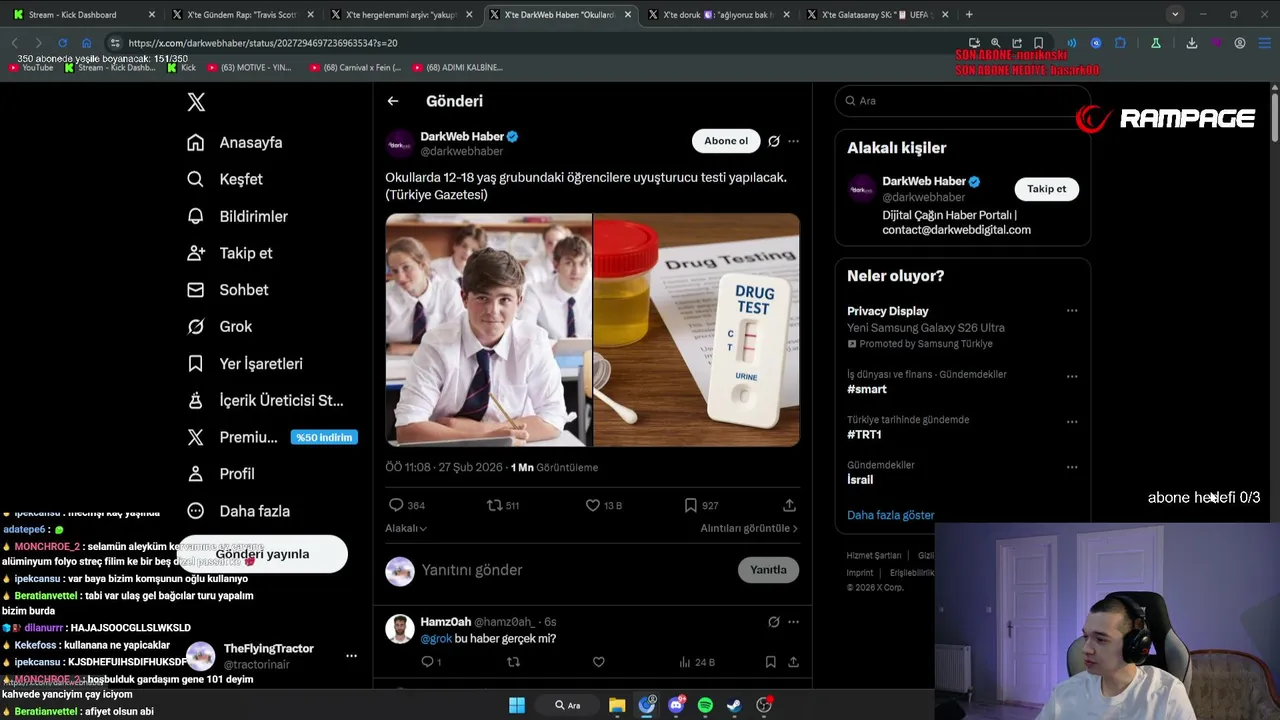This screenshot has width=1280, height=720.
Task: Click Grok icon on HamzOah's reply
Action: [x=773, y=622]
